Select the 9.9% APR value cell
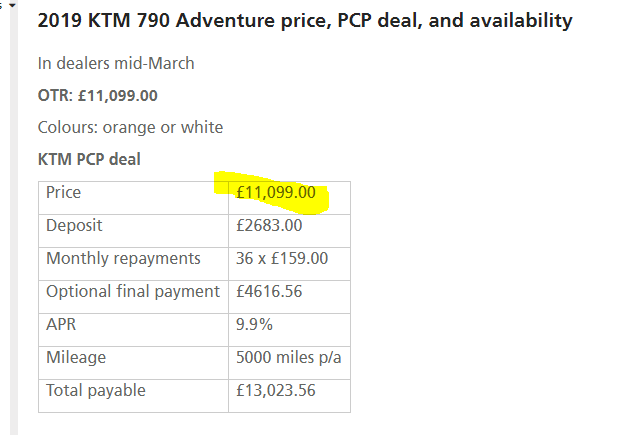Image resolution: width=622 pixels, height=435 pixels. pos(289,330)
